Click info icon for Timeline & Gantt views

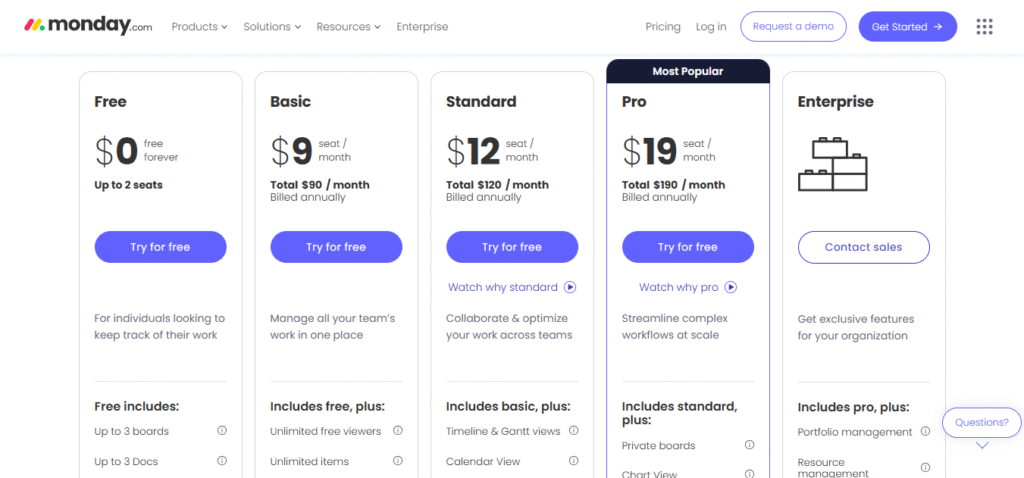pos(574,431)
